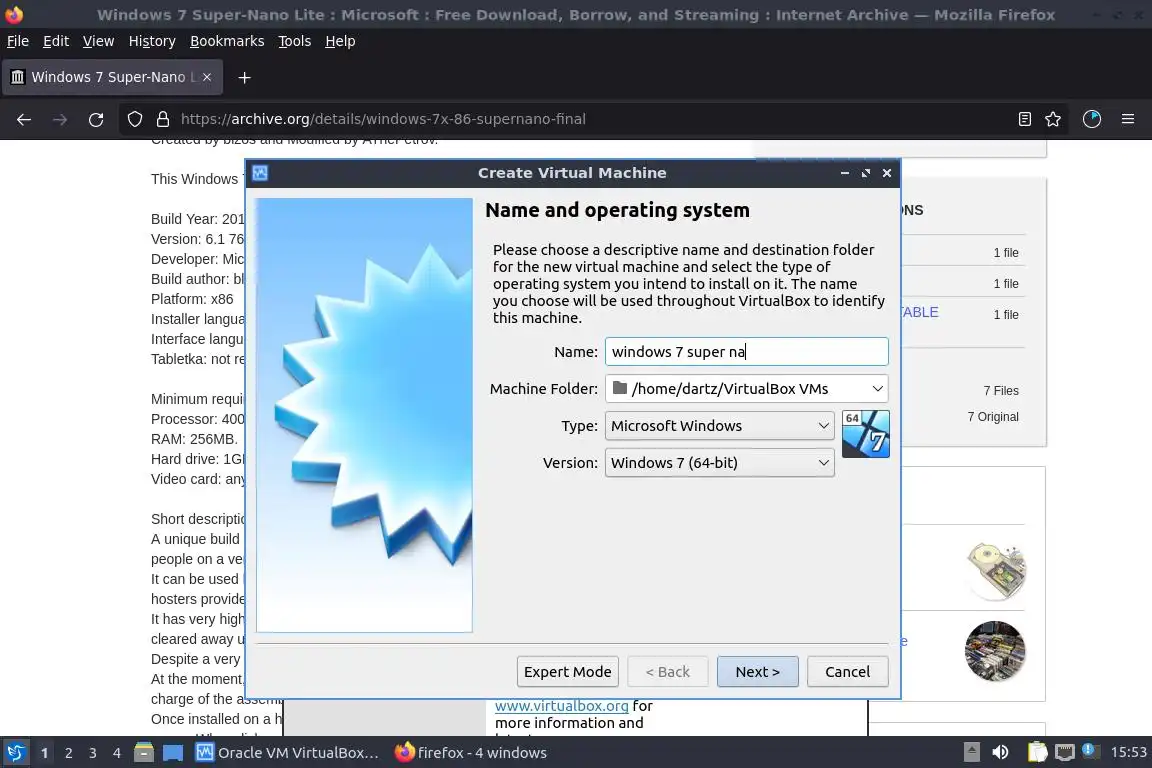This screenshot has height=768, width=1152.
Task: Open the Type dropdown showing Microsoft Windows
Action: click(719, 426)
